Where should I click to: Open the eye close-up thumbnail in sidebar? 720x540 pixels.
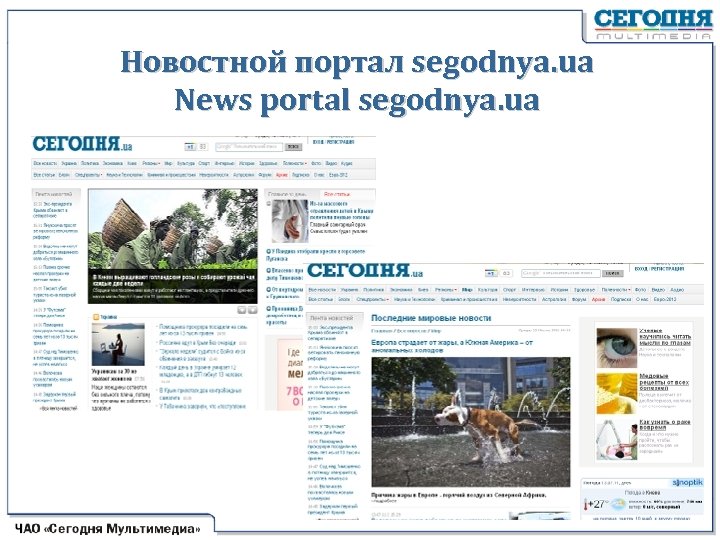(617, 348)
